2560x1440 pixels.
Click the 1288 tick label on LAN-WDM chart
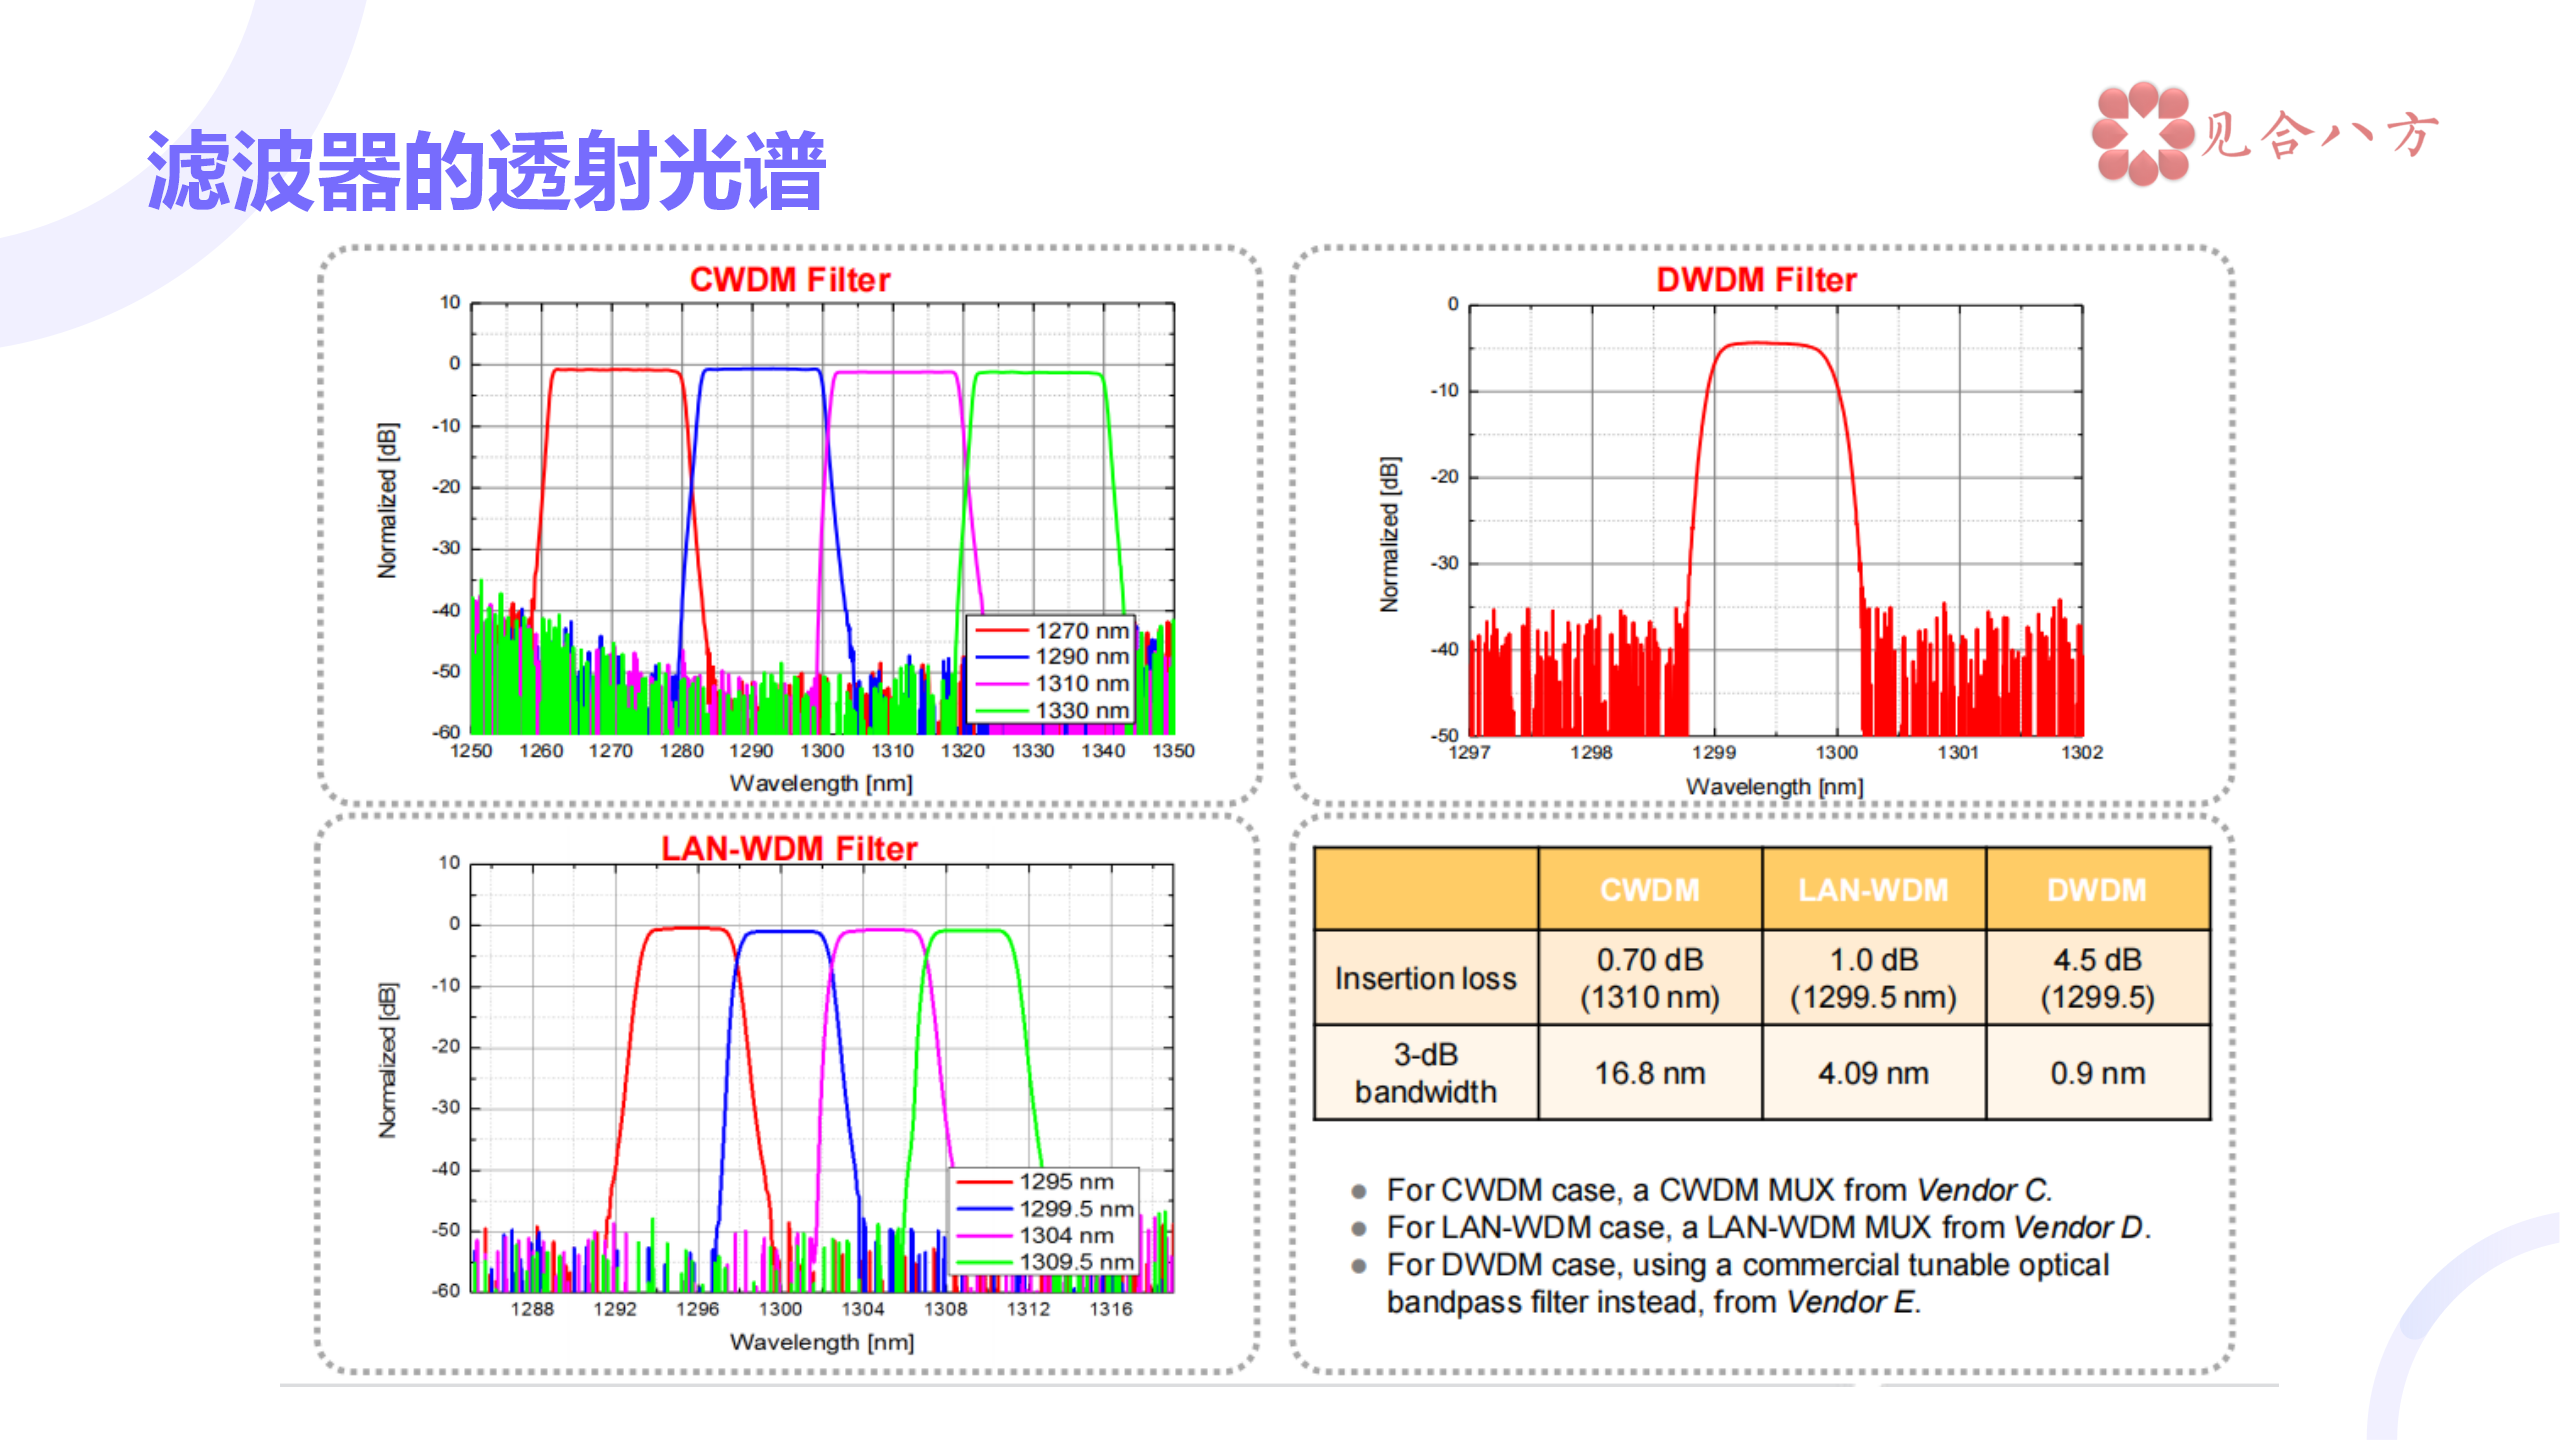coord(532,1309)
